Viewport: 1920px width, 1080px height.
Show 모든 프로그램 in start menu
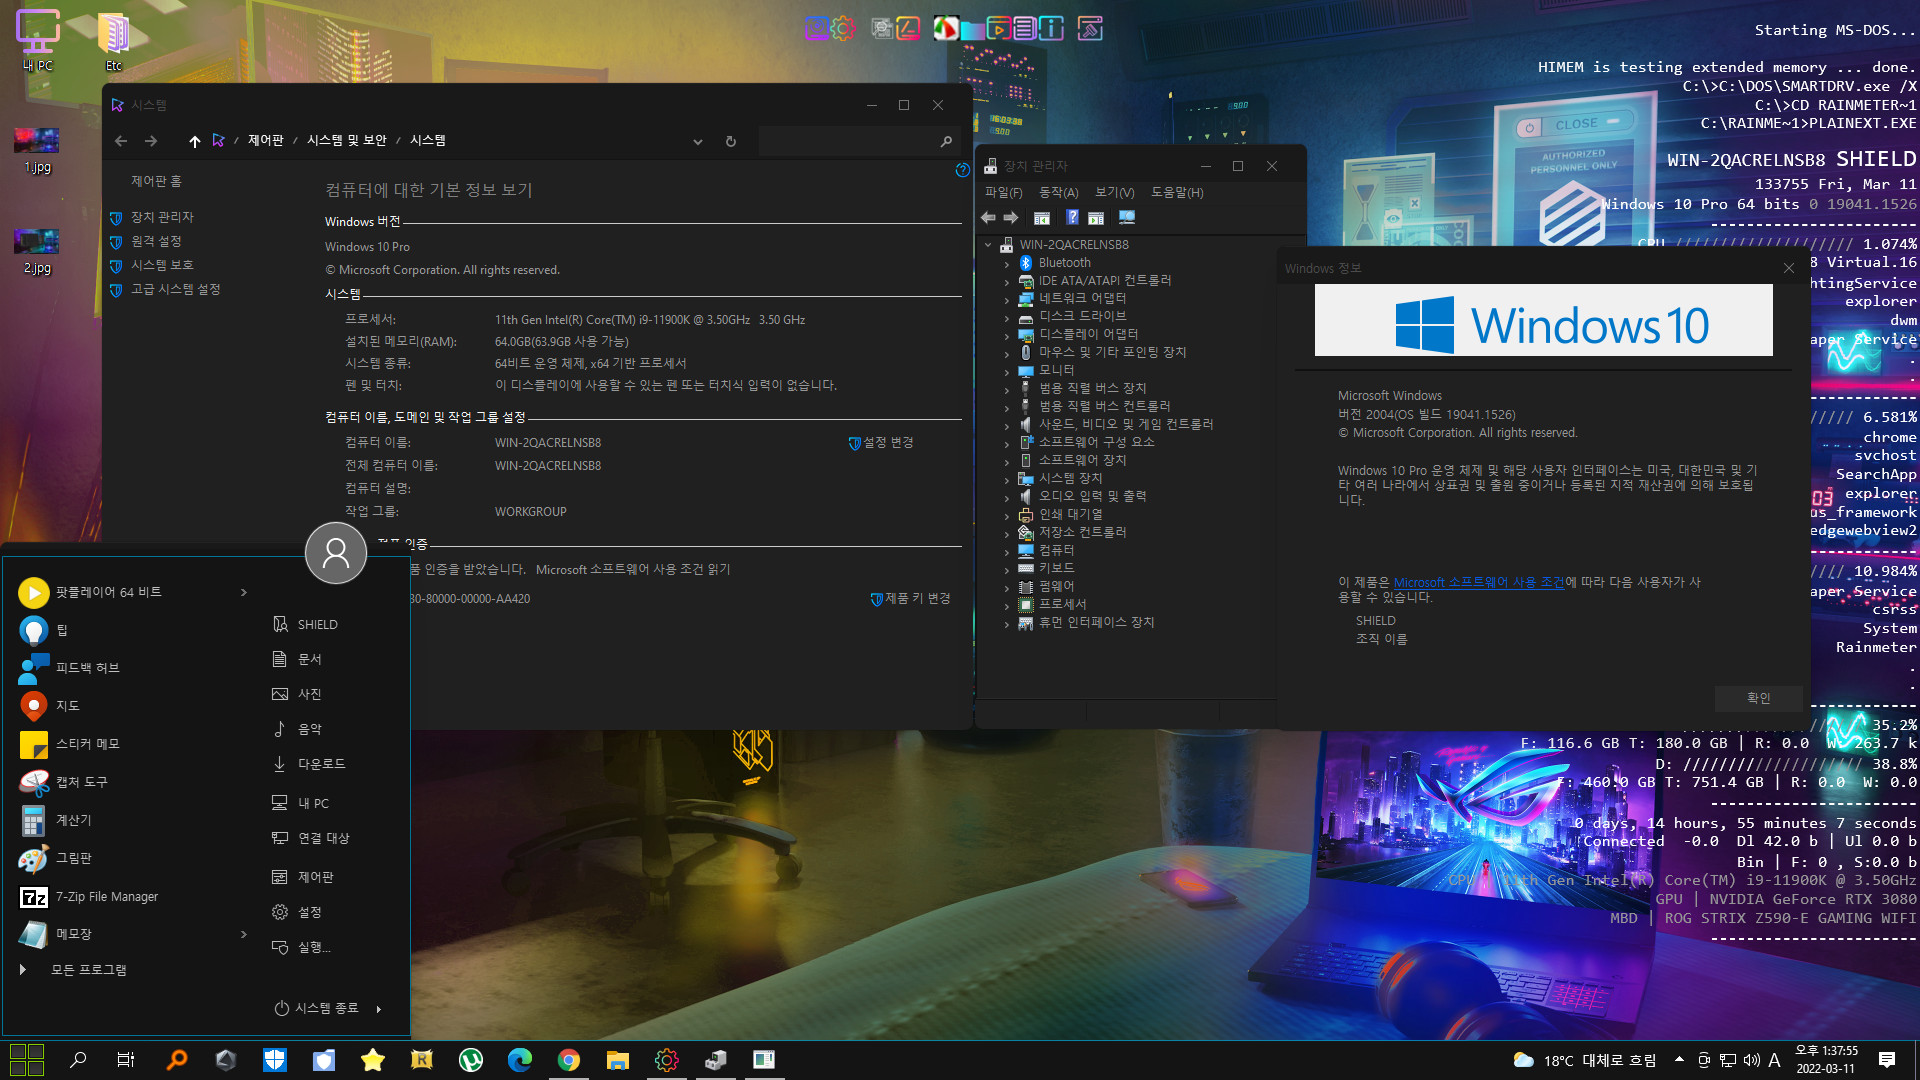(x=88, y=970)
